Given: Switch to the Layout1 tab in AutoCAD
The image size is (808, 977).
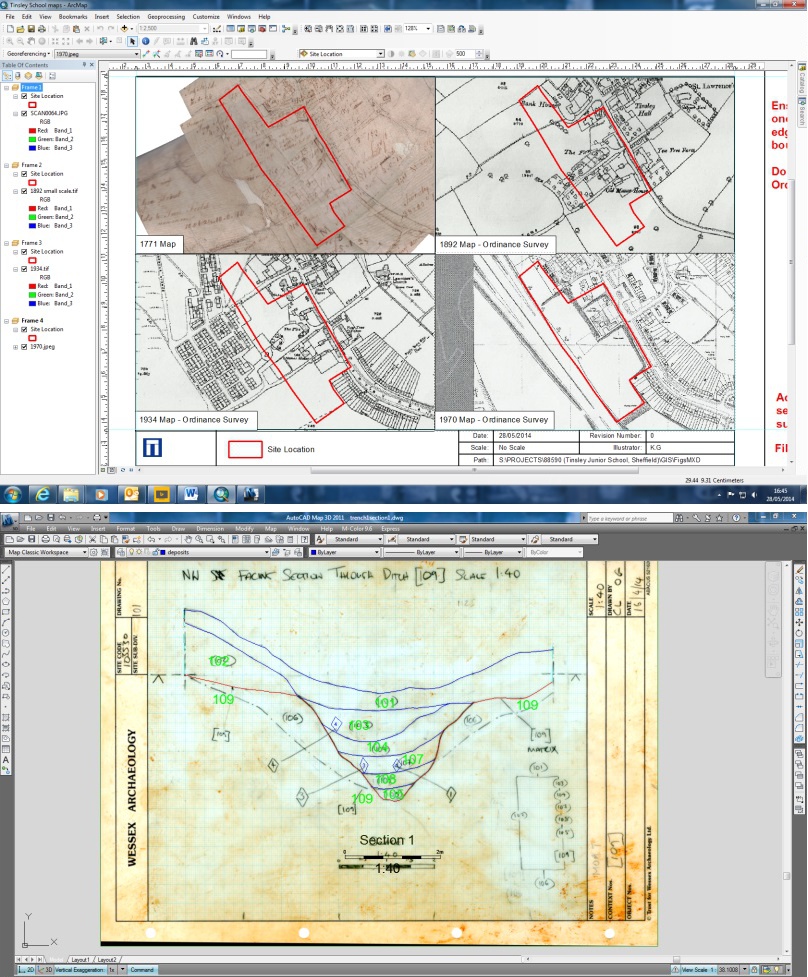Looking at the screenshot, I should (78, 958).
